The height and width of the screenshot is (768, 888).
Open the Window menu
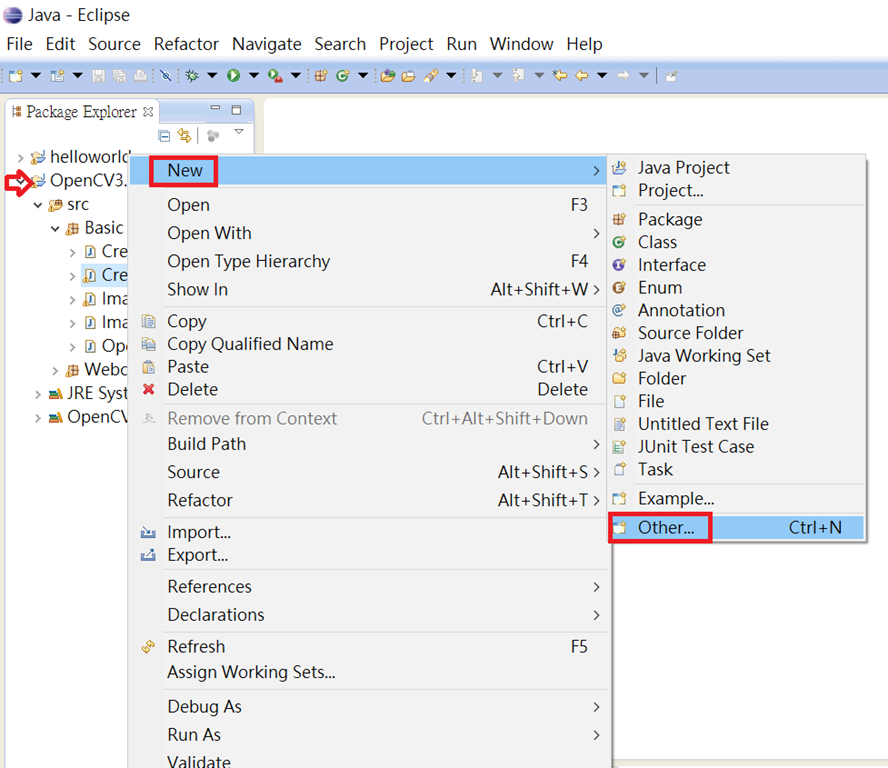click(521, 44)
